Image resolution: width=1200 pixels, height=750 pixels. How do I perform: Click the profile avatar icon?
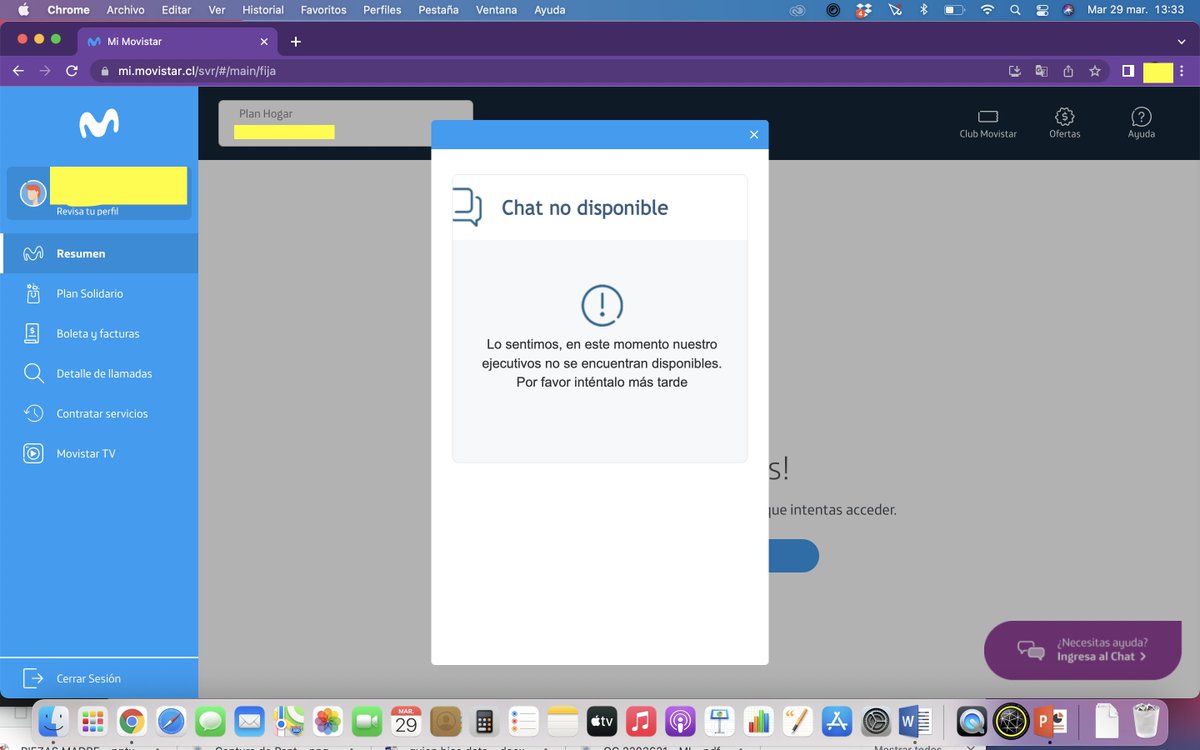point(33,193)
